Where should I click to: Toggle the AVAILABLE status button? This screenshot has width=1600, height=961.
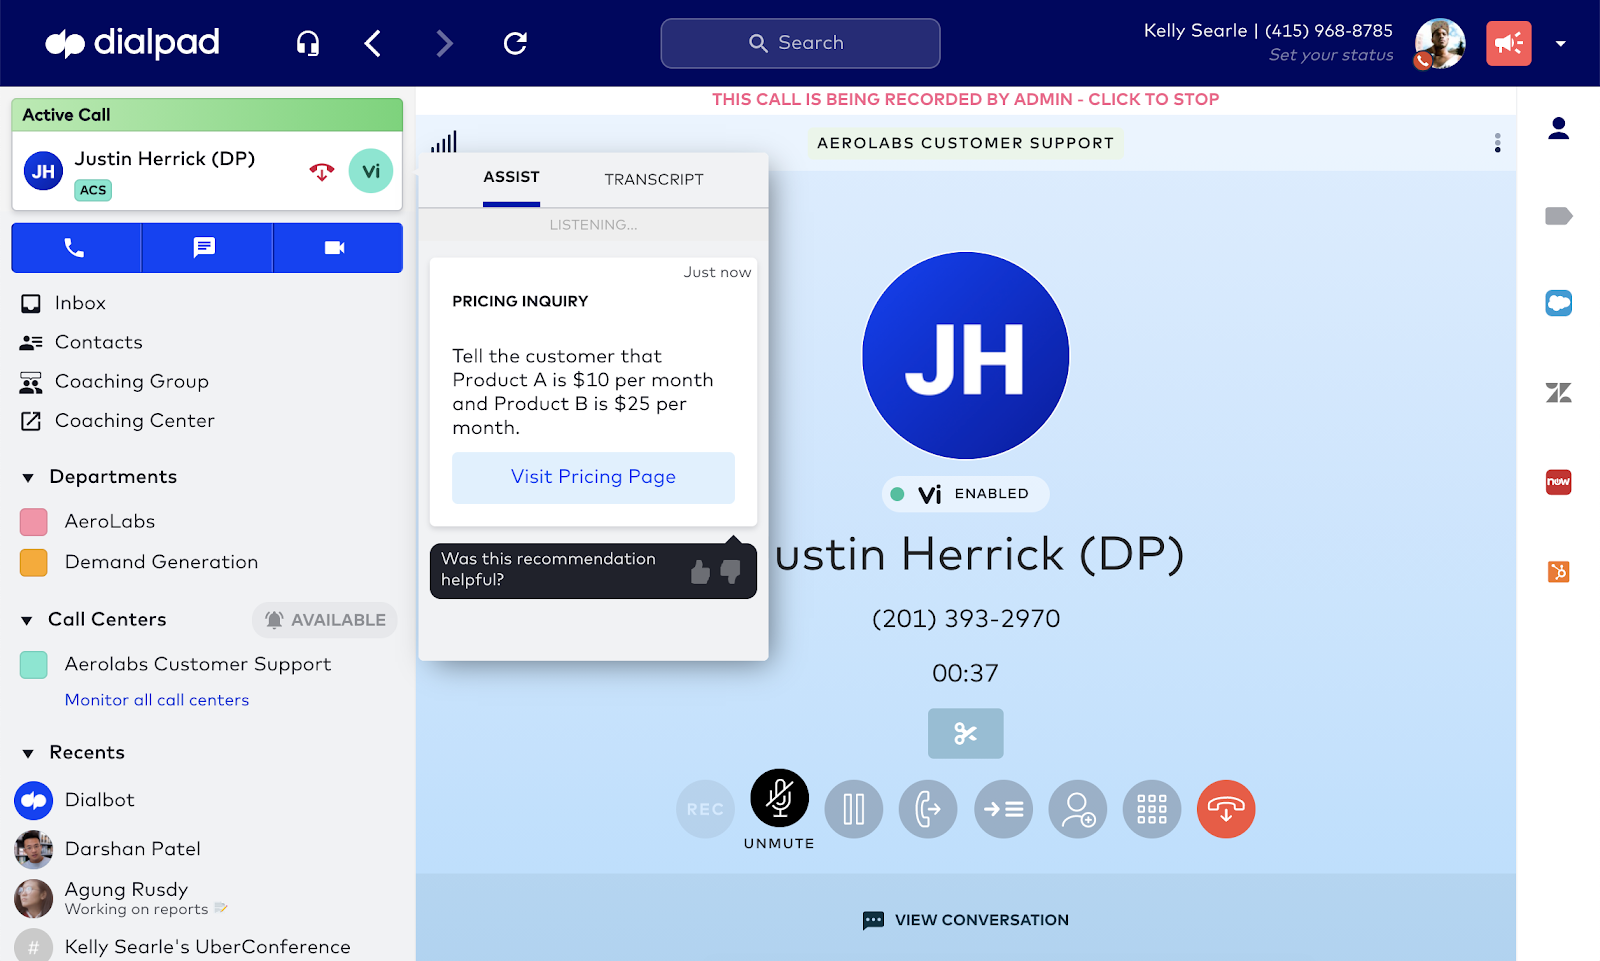pos(325,620)
